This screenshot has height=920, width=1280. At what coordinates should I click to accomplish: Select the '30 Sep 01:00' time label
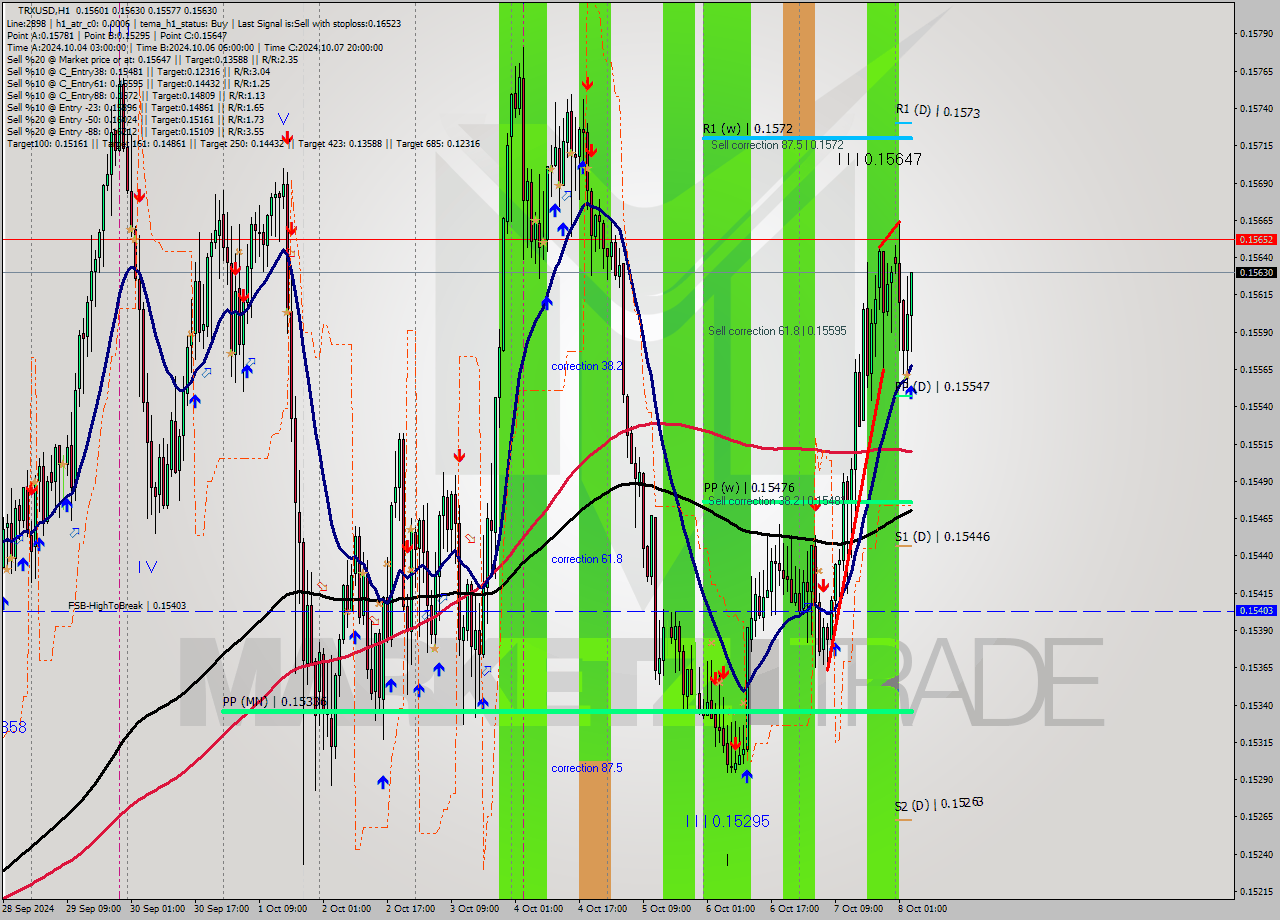click(156, 909)
